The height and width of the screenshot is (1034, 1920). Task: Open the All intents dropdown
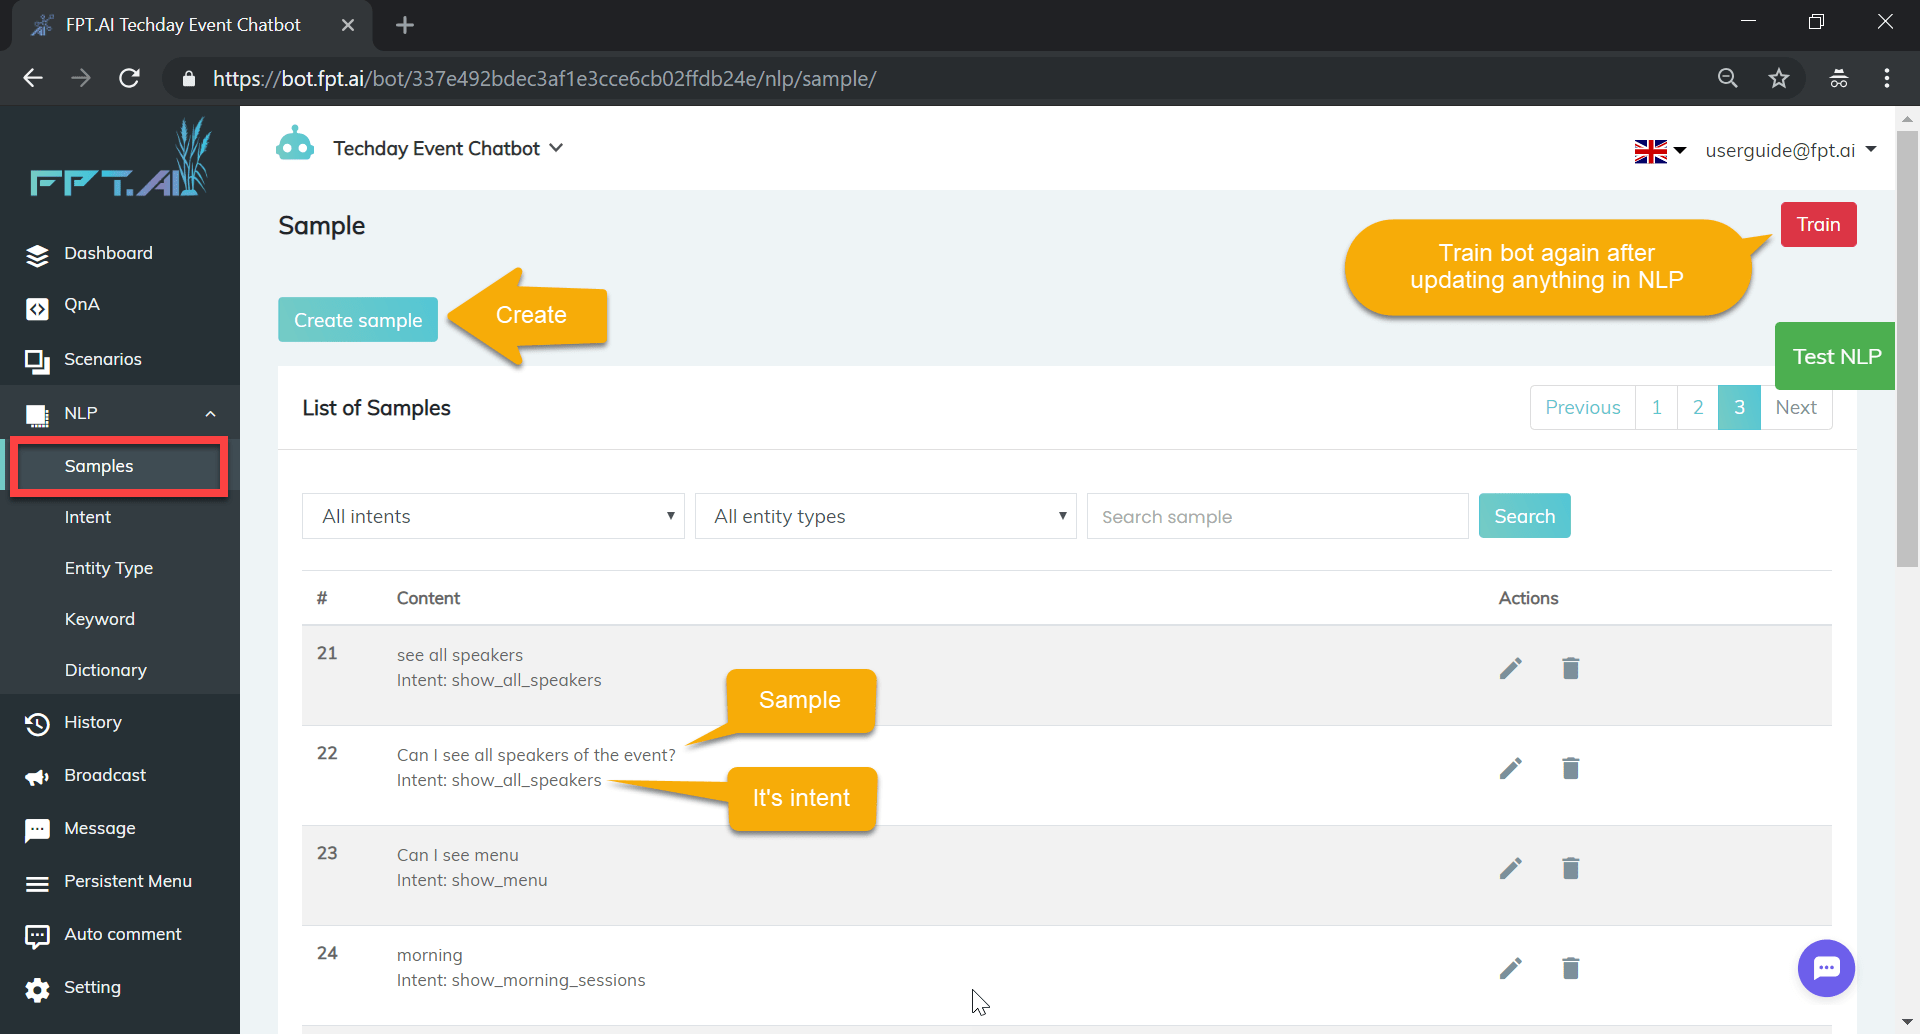click(493, 516)
